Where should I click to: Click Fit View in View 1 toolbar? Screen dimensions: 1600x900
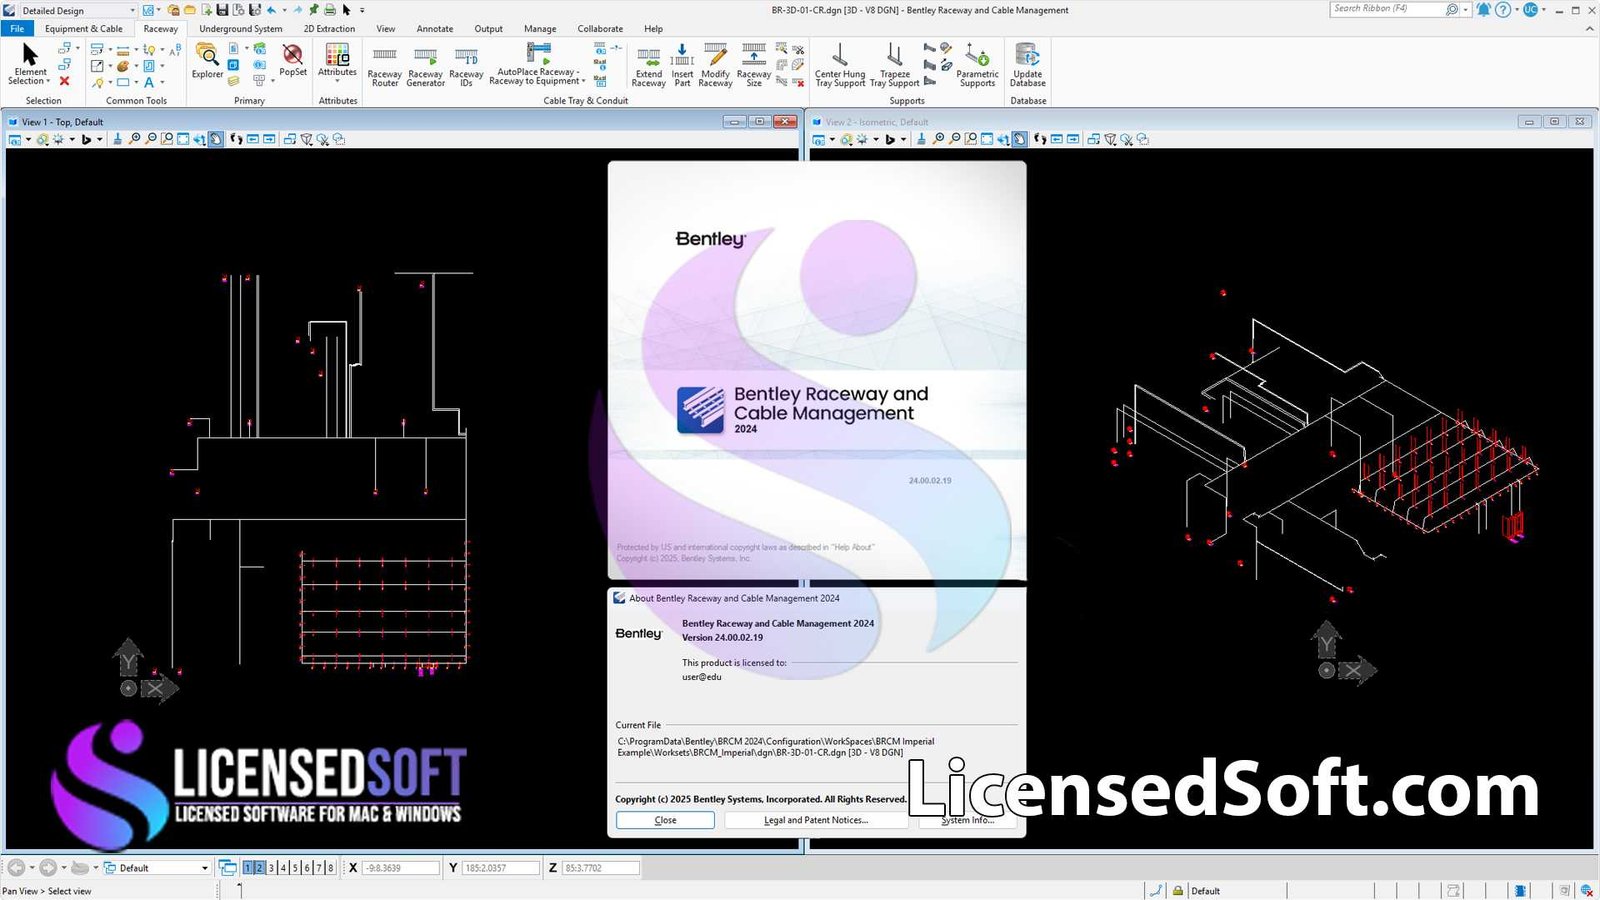pyautogui.click(x=183, y=139)
